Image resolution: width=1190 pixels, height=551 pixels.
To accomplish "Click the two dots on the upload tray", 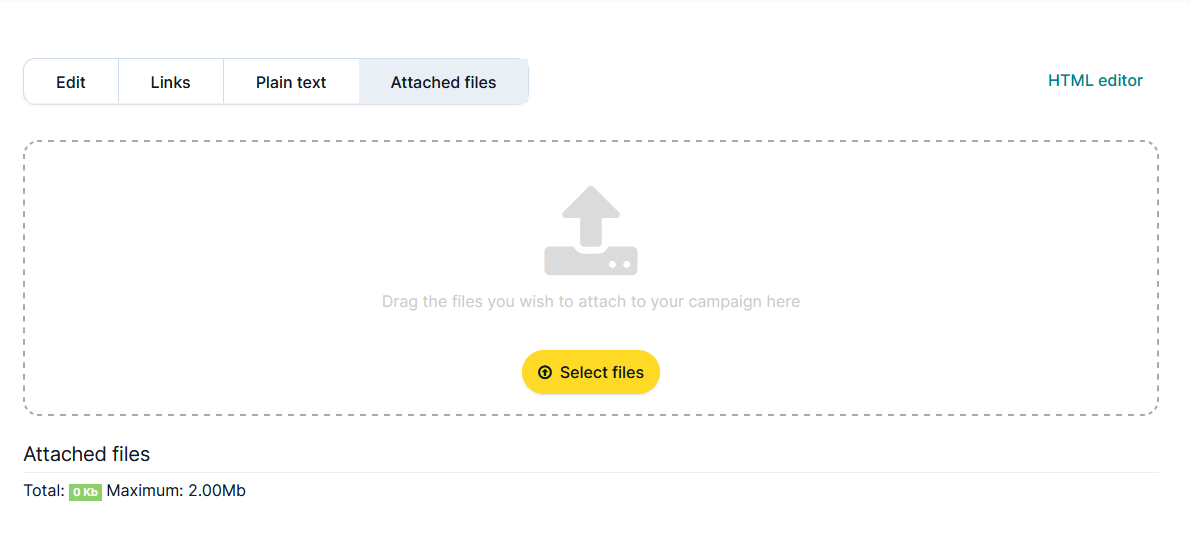I will tap(618, 264).
